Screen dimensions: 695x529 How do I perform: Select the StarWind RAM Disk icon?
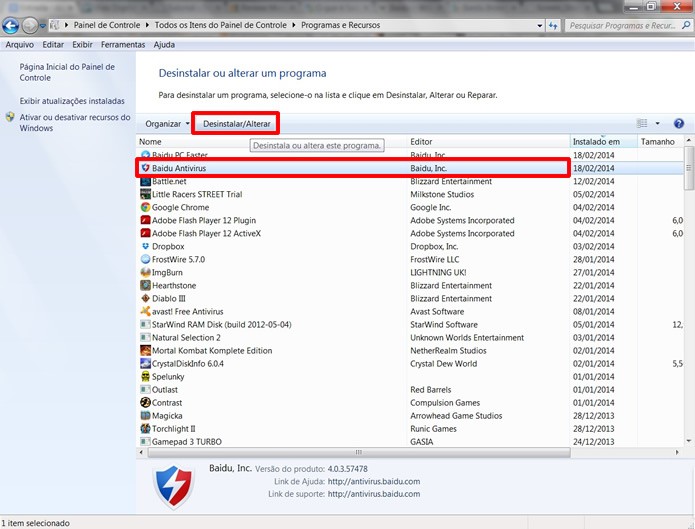tap(145, 324)
